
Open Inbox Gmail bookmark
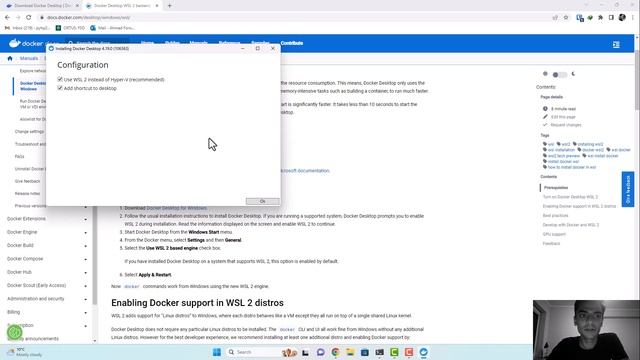pyautogui.click(x=27, y=28)
